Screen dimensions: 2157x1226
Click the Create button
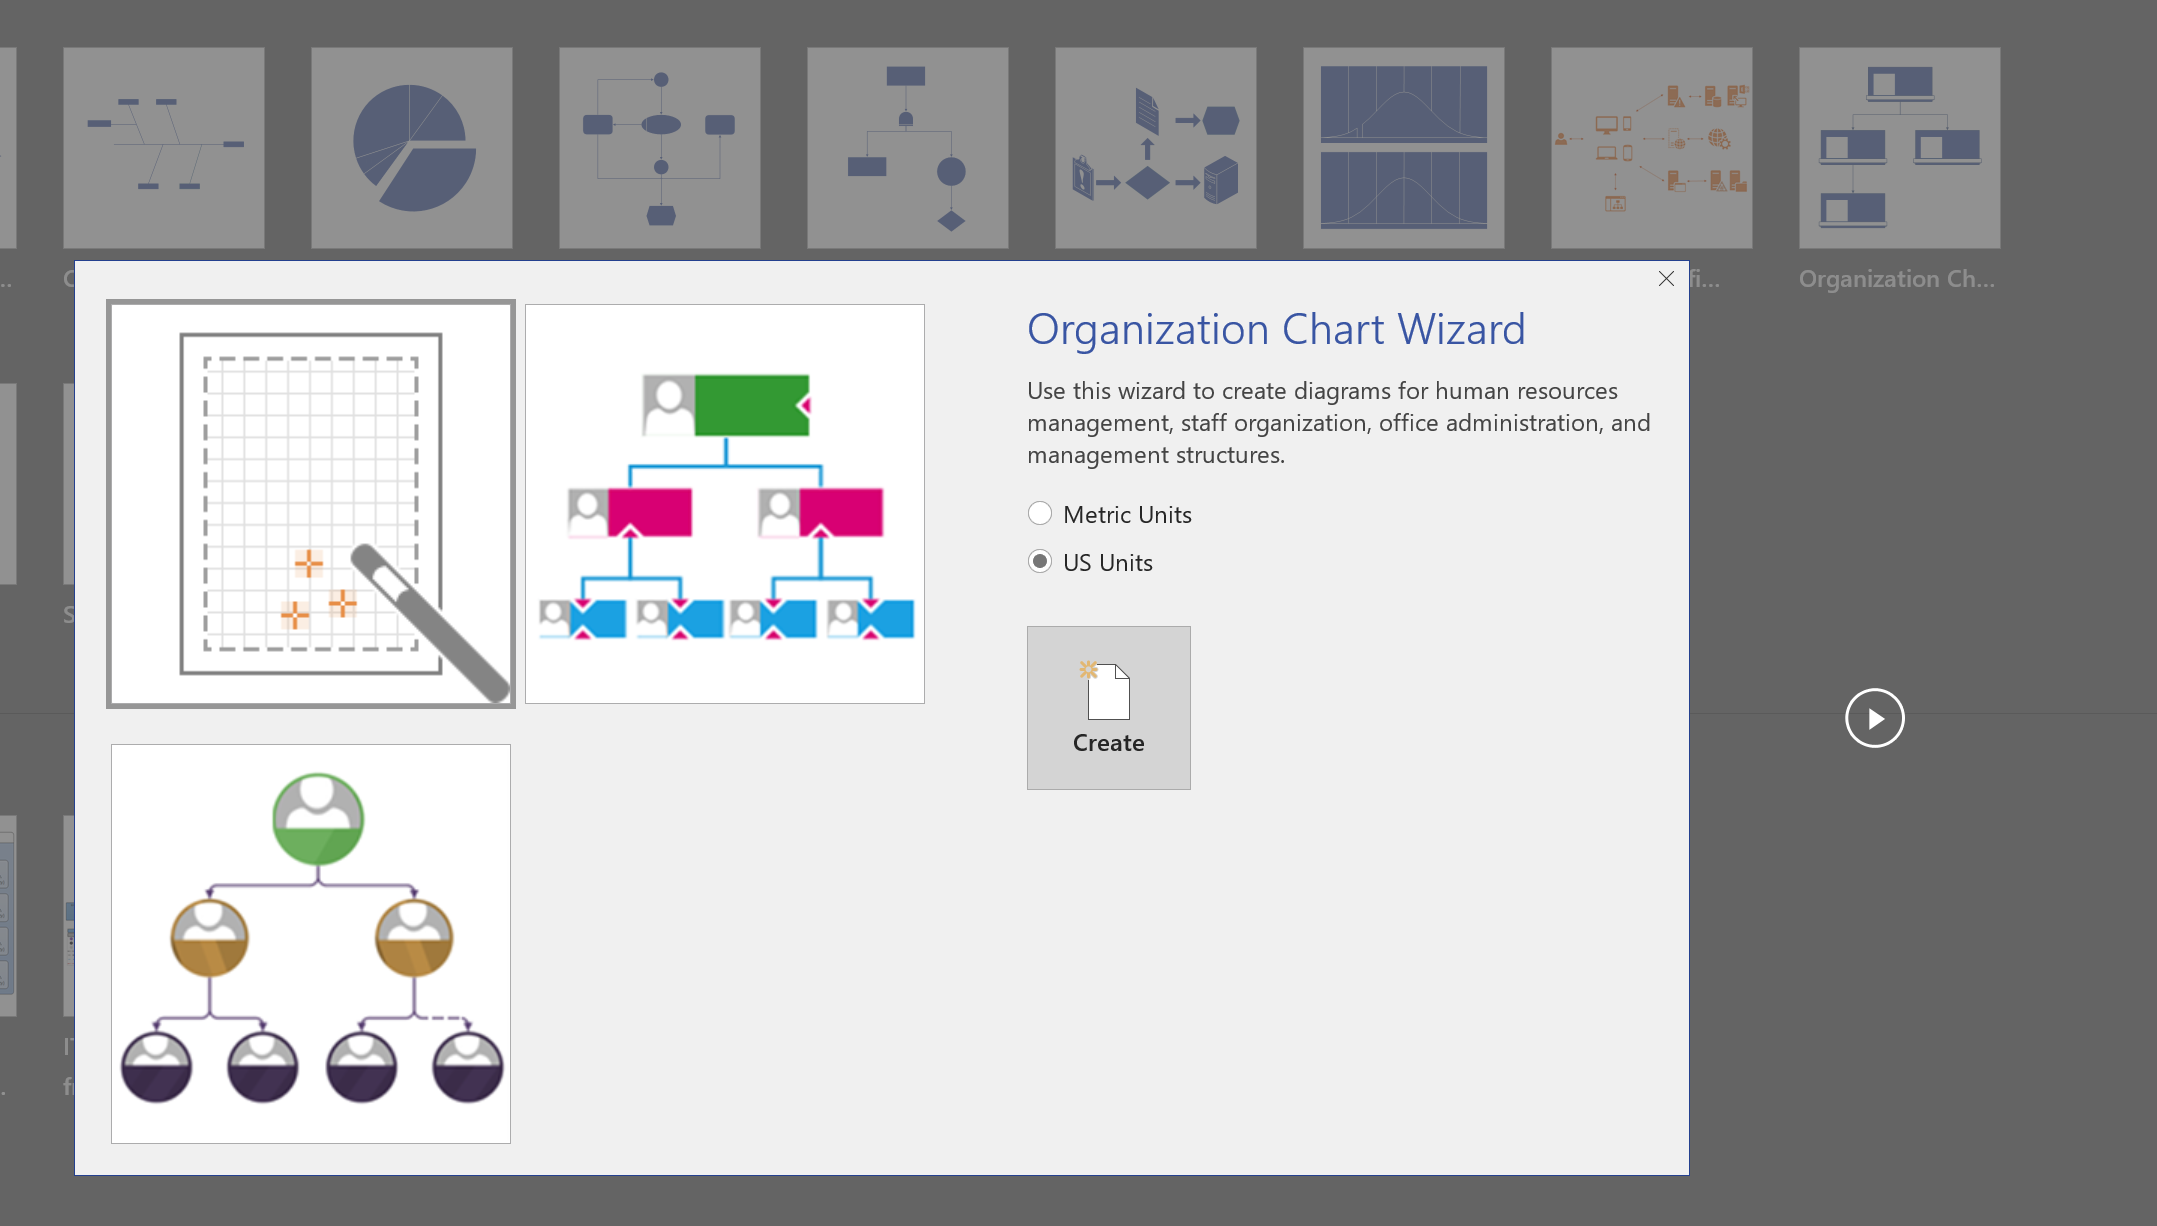click(1108, 706)
